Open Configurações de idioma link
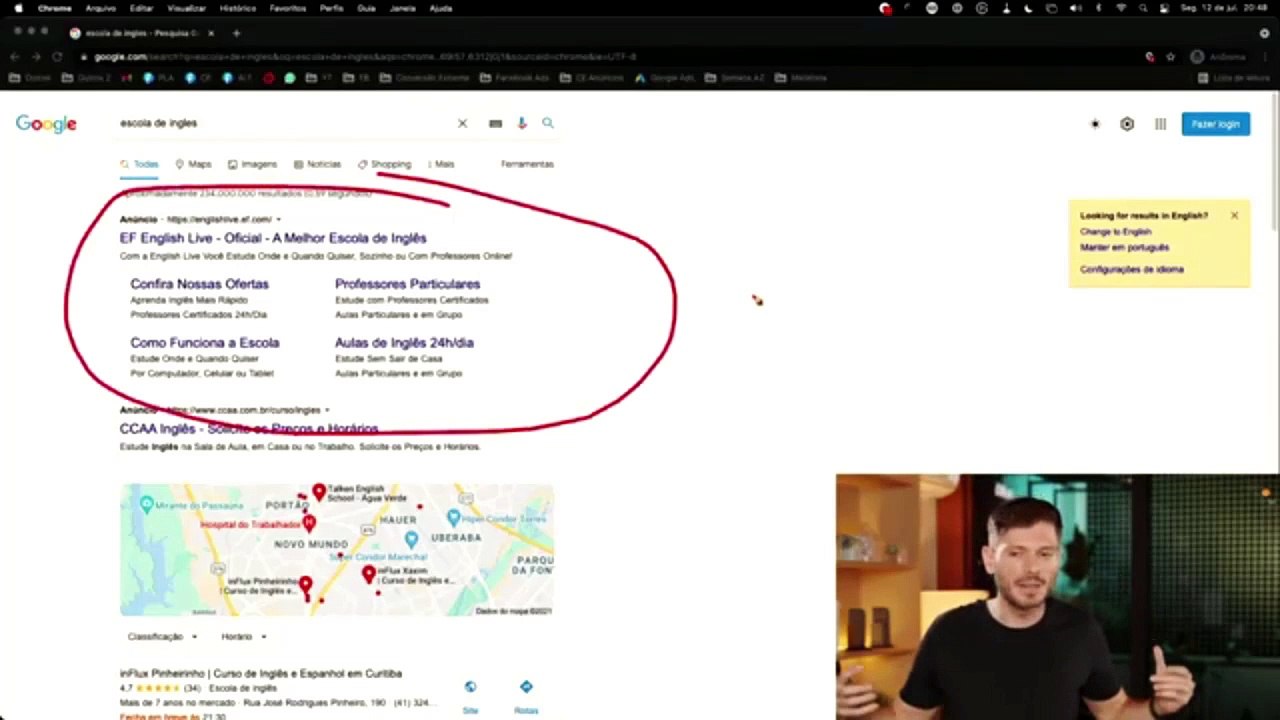The height and width of the screenshot is (720, 1280). tap(1131, 270)
